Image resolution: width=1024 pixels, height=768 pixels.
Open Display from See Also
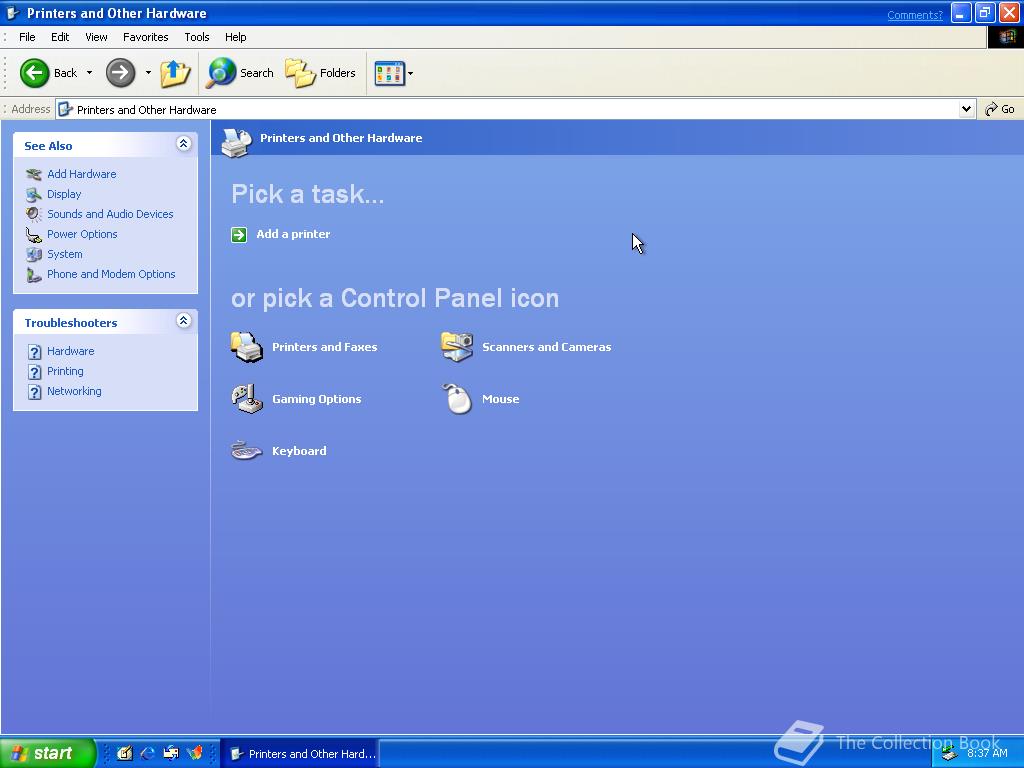click(64, 194)
